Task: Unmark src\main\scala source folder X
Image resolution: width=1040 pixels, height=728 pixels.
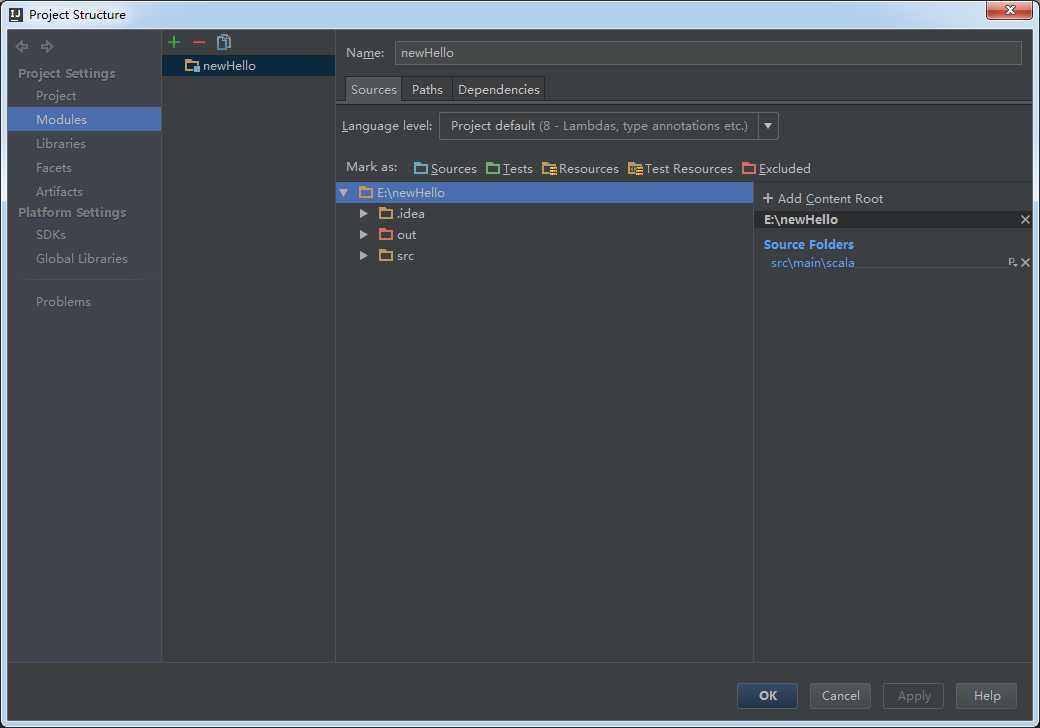Action: pyautogui.click(x=1025, y=263)
